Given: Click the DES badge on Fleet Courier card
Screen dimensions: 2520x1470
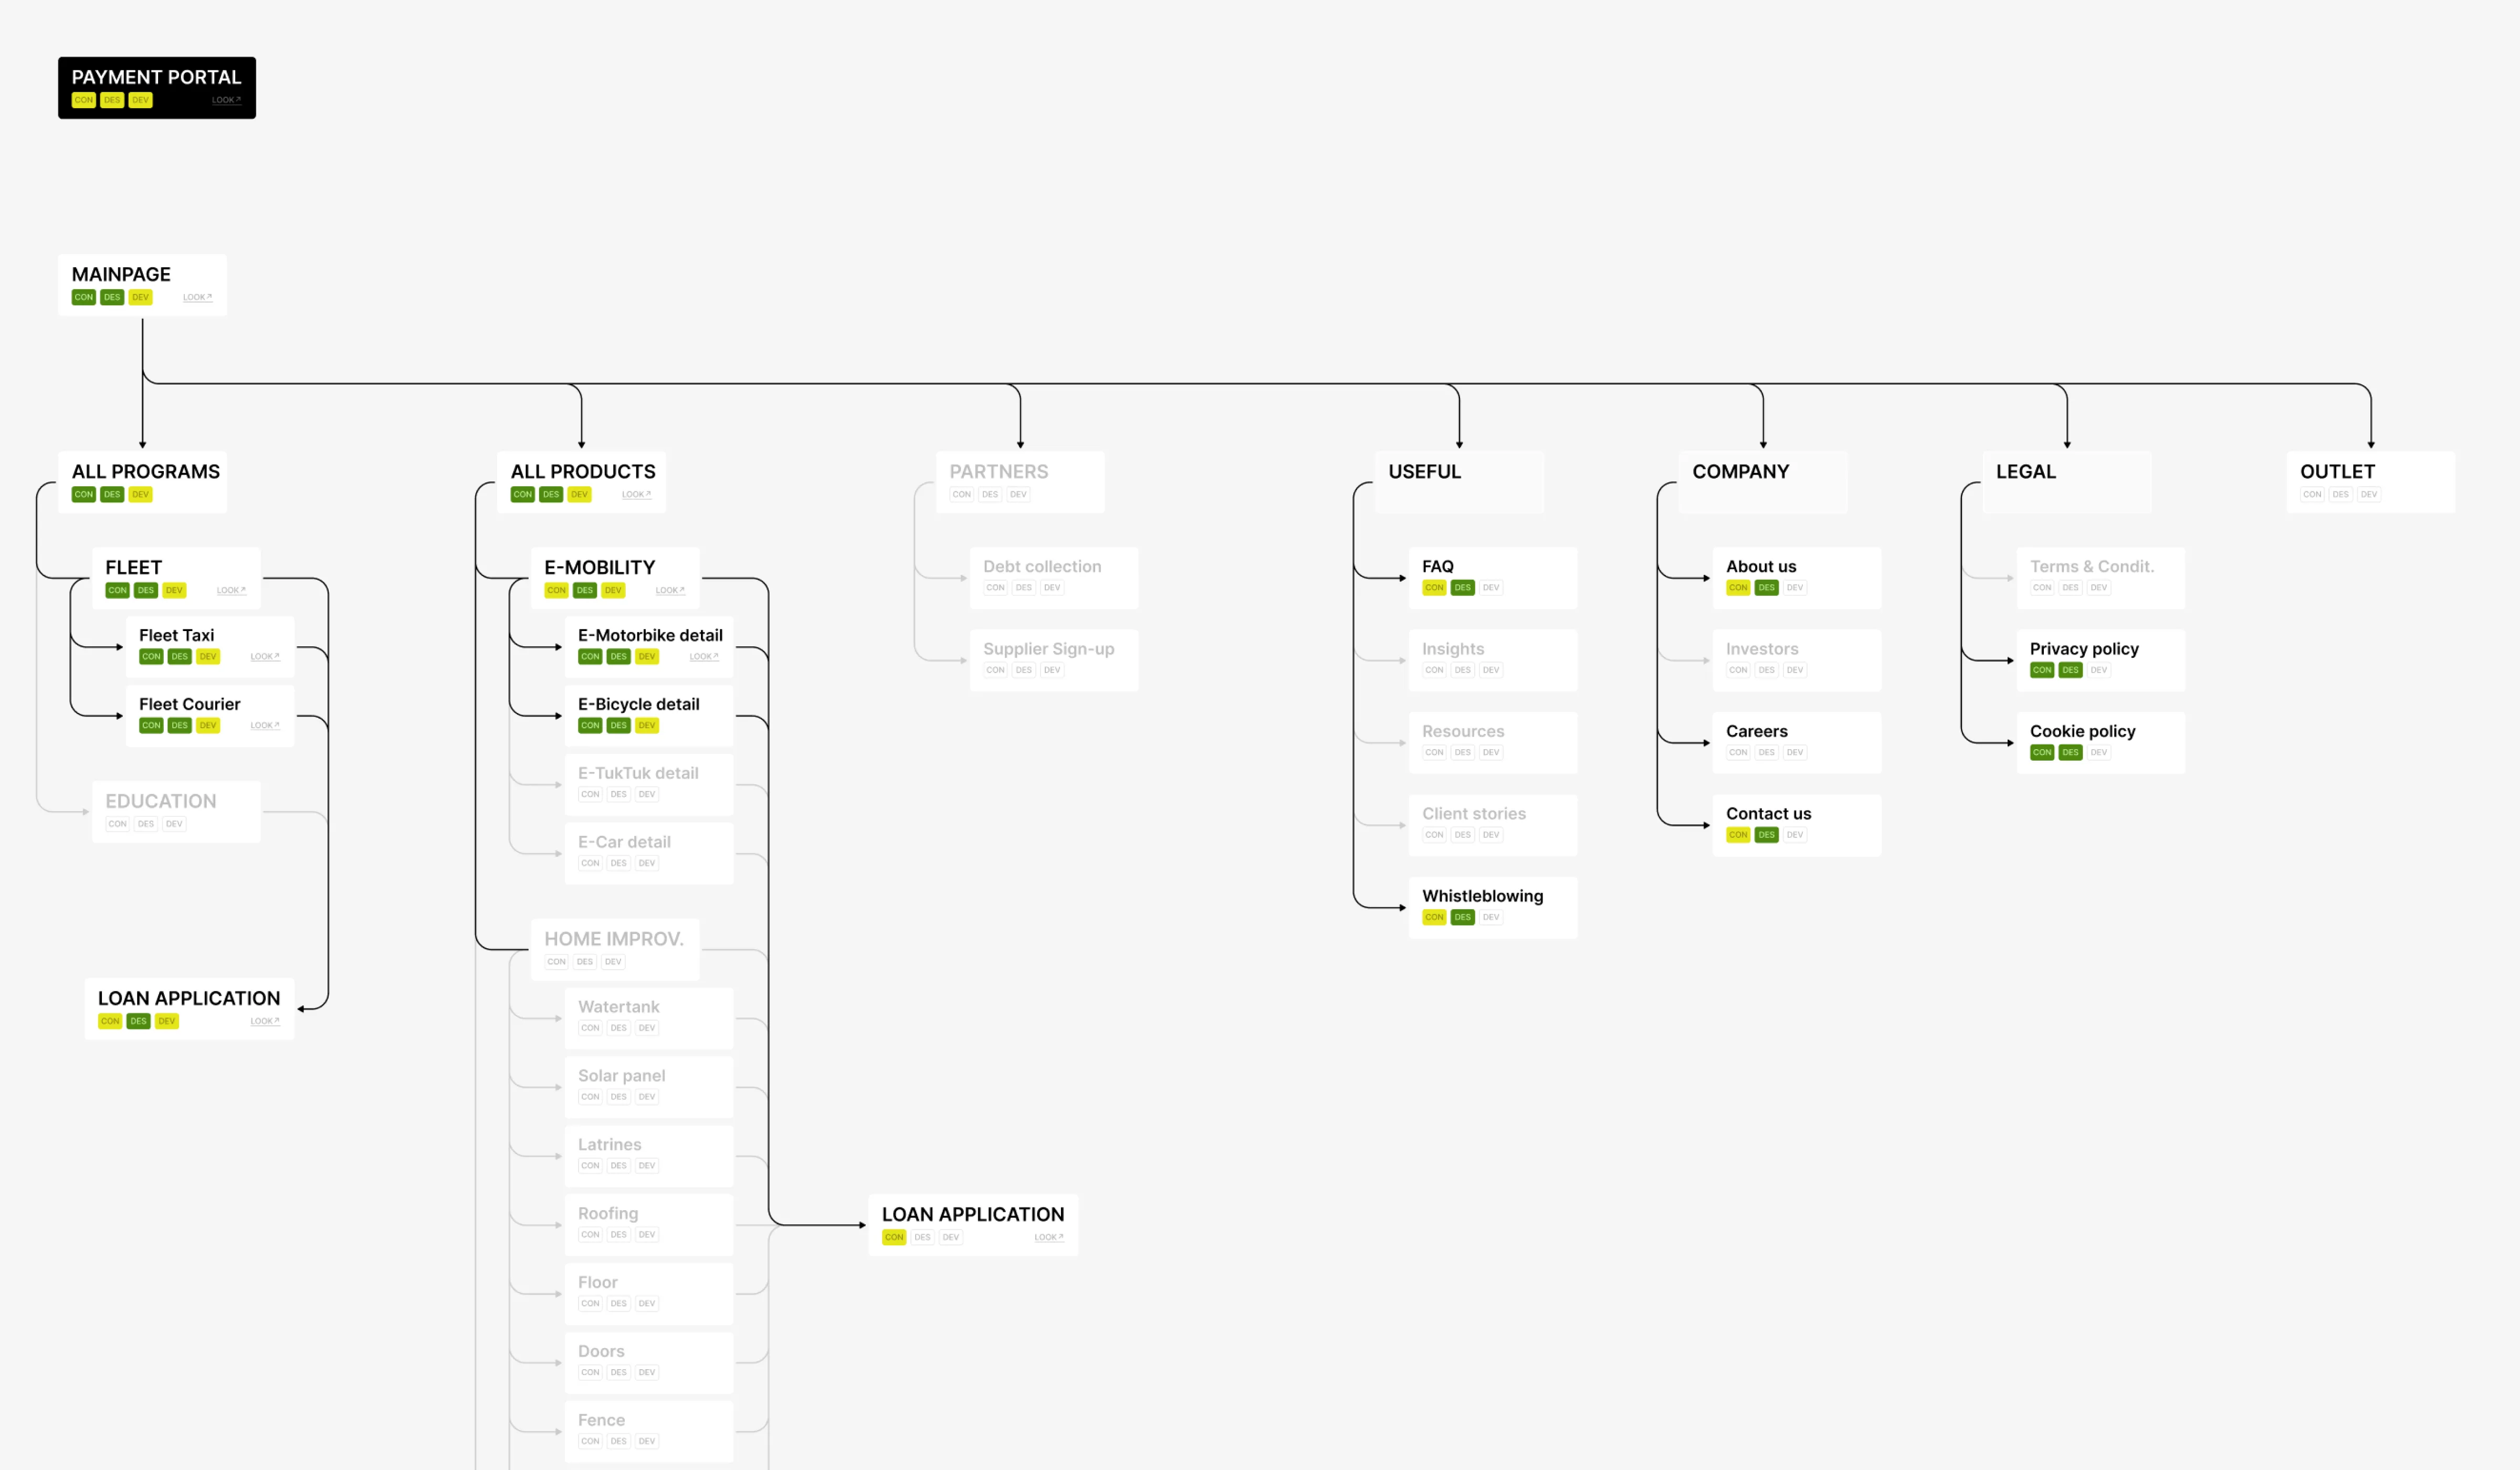Looking at the screenshot, I should click(x=179, y=725).
